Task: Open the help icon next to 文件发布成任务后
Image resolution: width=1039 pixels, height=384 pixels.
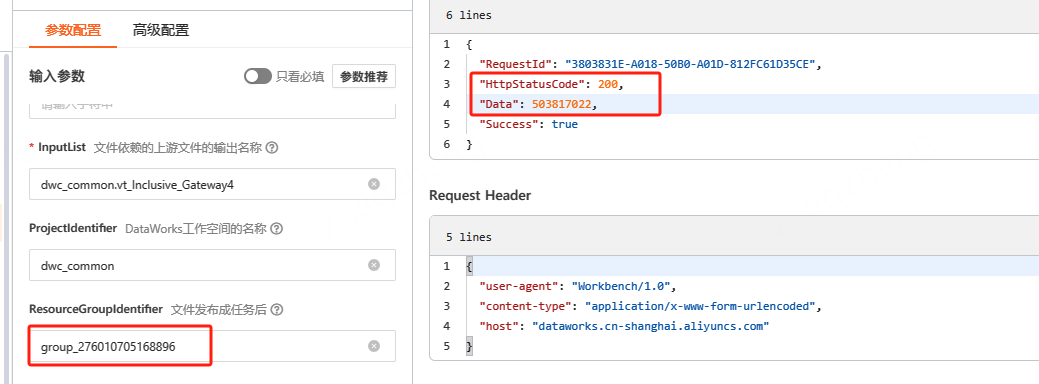Action: pos(277,309)
